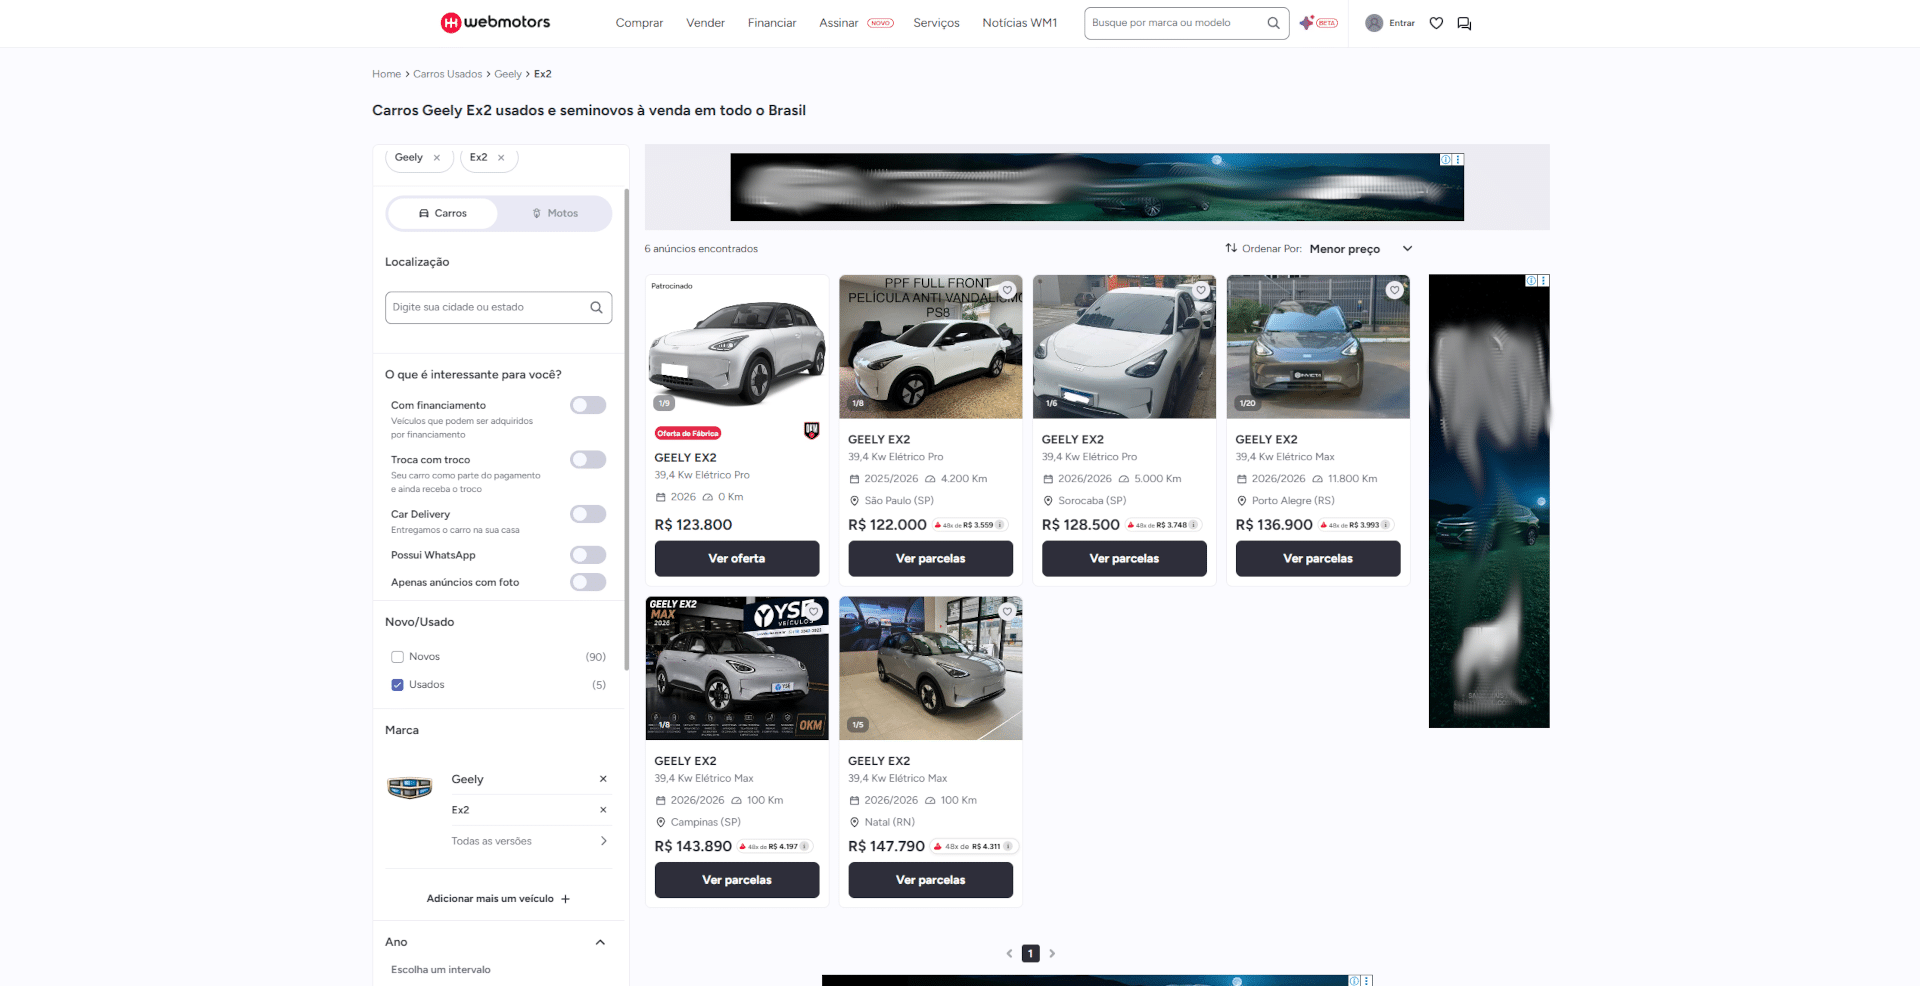Click the user avatar Entrar icon
Screen dimensions: 1920x986
click(1374, 23)
